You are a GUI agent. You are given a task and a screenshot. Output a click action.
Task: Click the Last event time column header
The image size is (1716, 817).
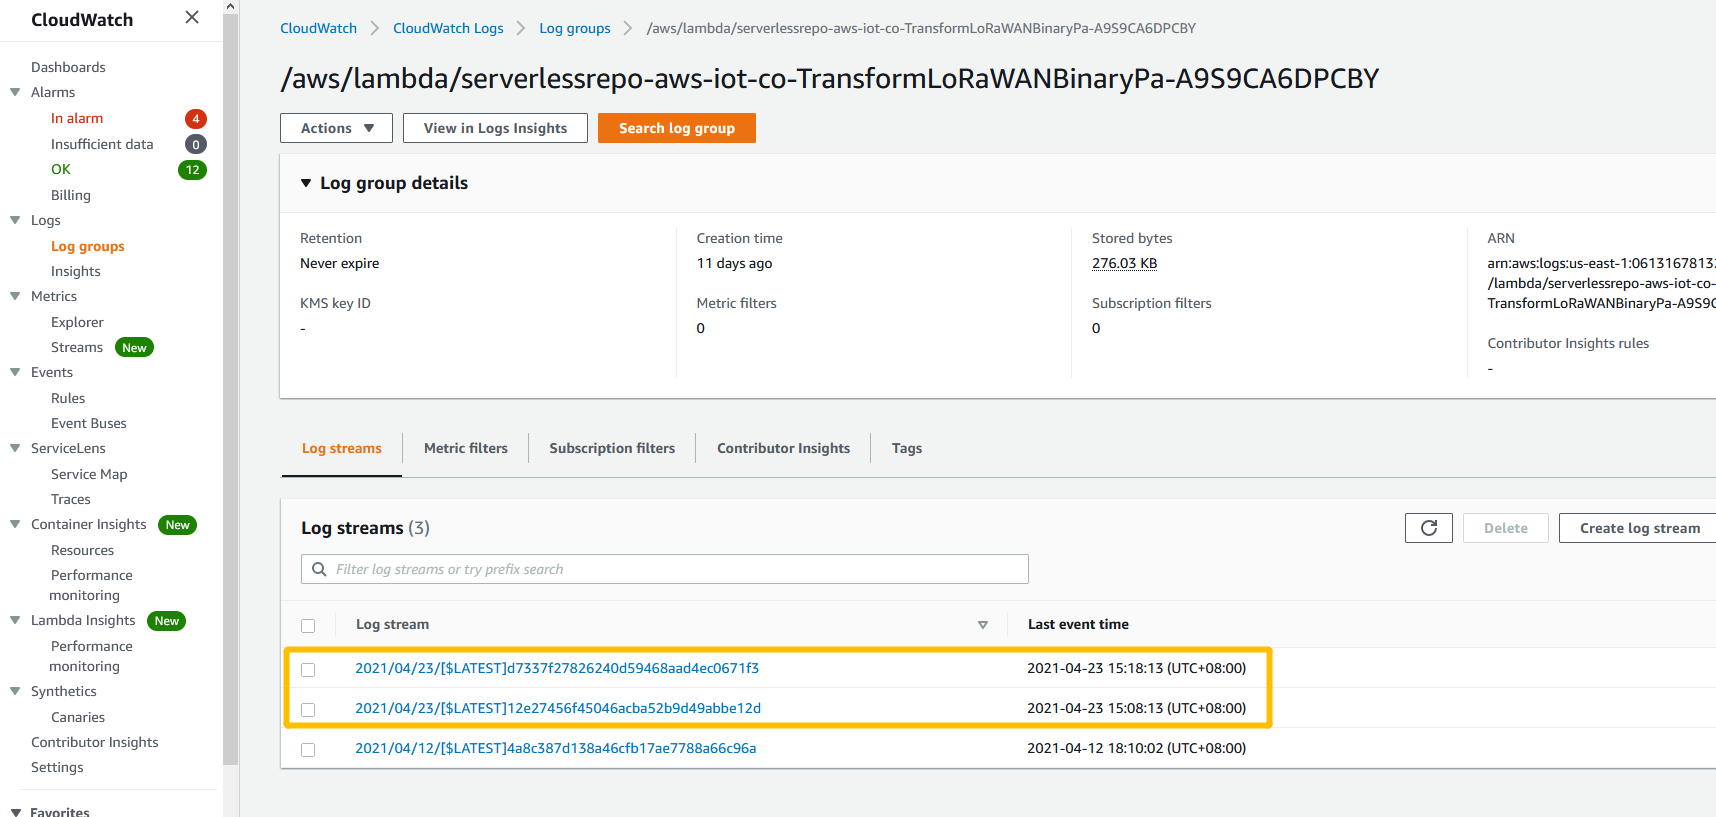click(x=1078, y=624)
